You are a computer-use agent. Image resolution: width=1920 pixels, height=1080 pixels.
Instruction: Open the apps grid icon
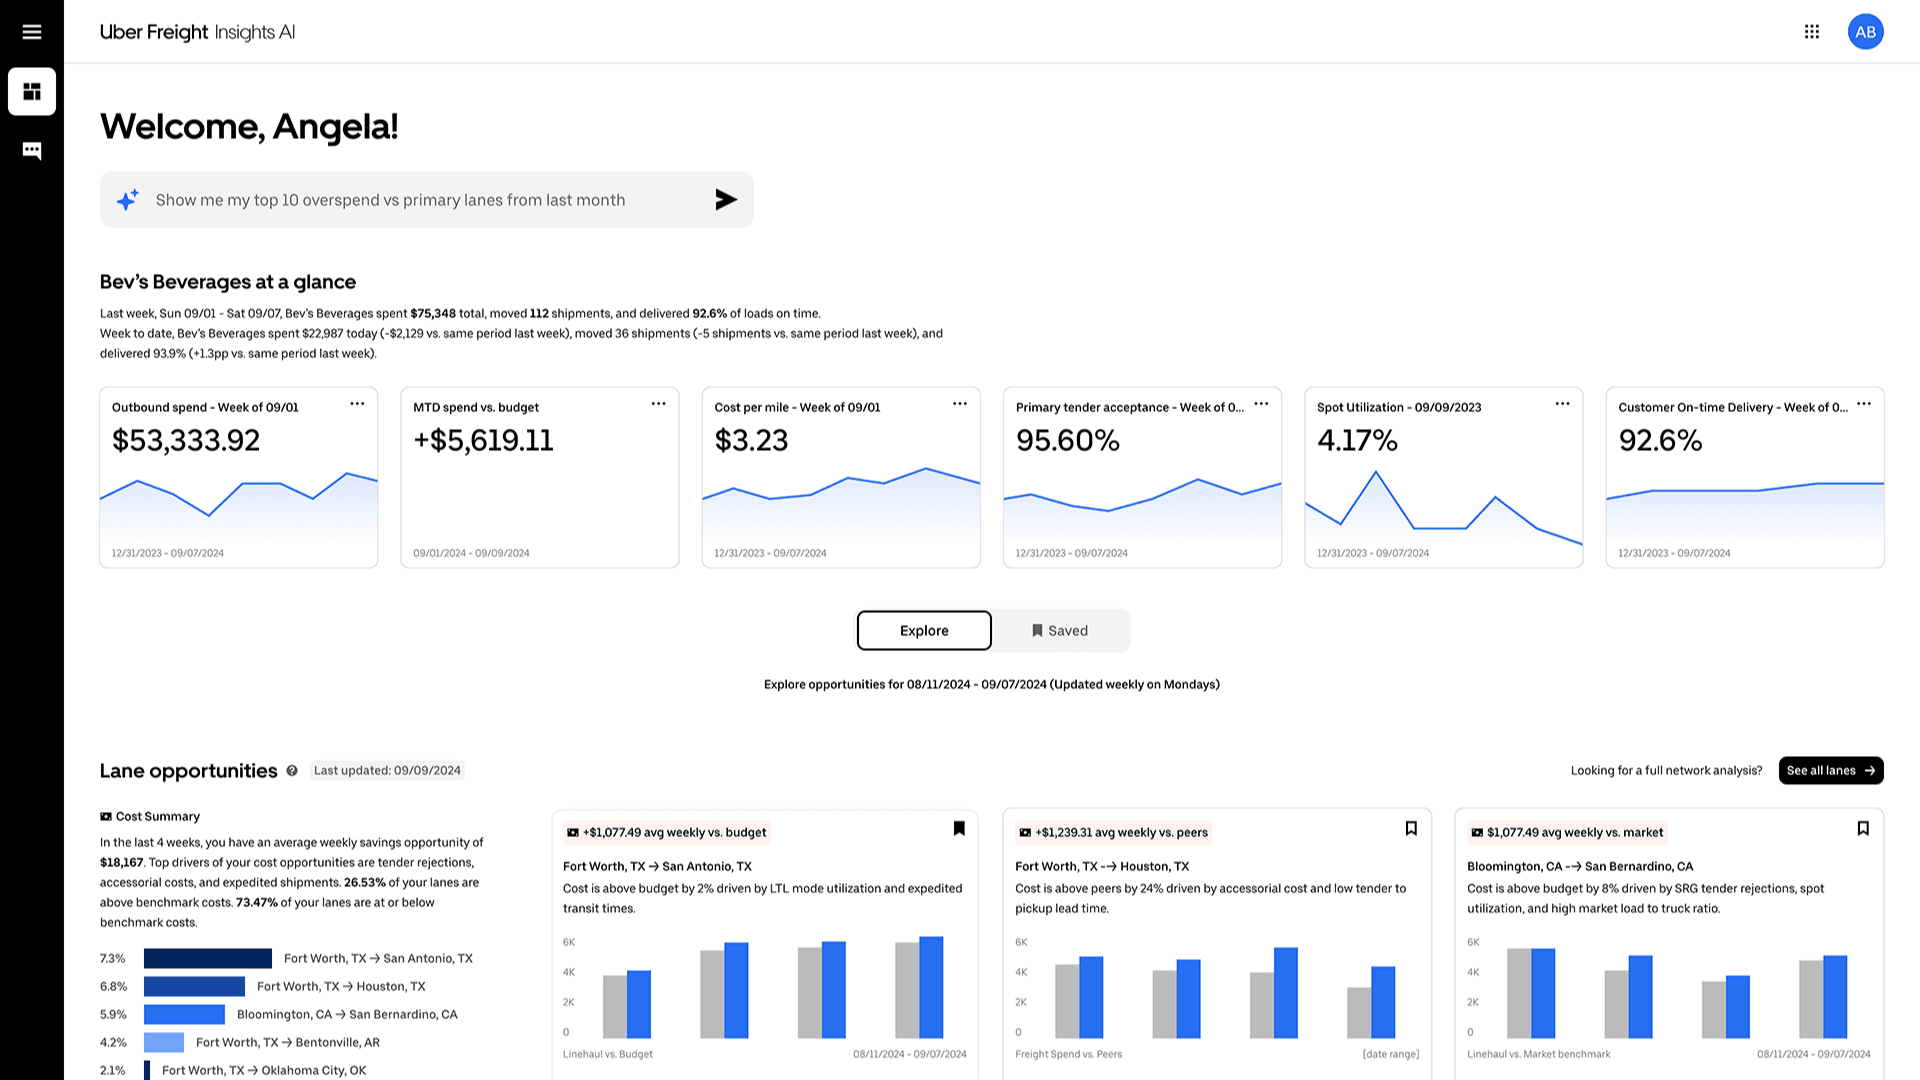(1812, 32)
